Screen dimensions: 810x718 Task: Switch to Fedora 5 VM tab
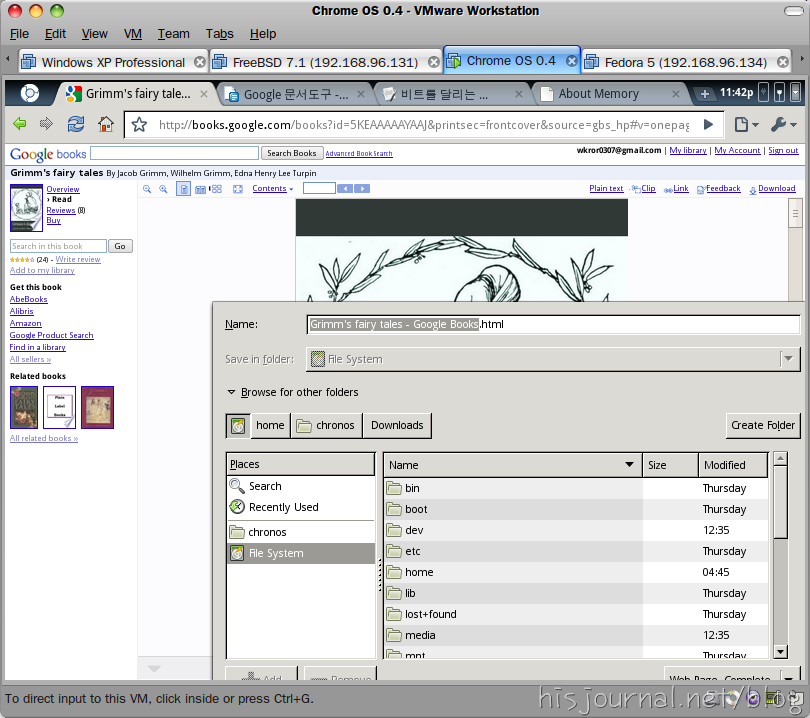[686, 63]
